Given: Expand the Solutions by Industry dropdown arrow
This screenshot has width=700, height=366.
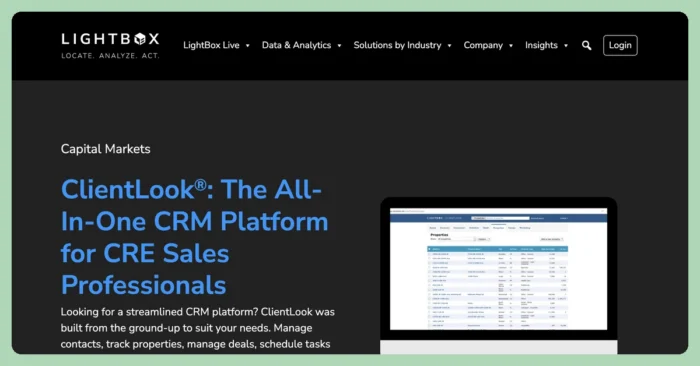Looking at the screenshot, I should pos(450,46).
